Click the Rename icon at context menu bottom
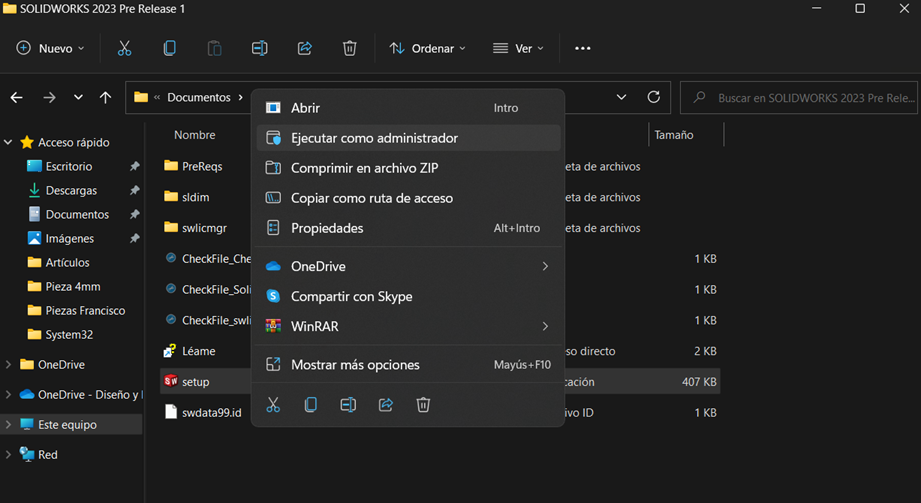The image size is (921, 503). pos(348,404)
